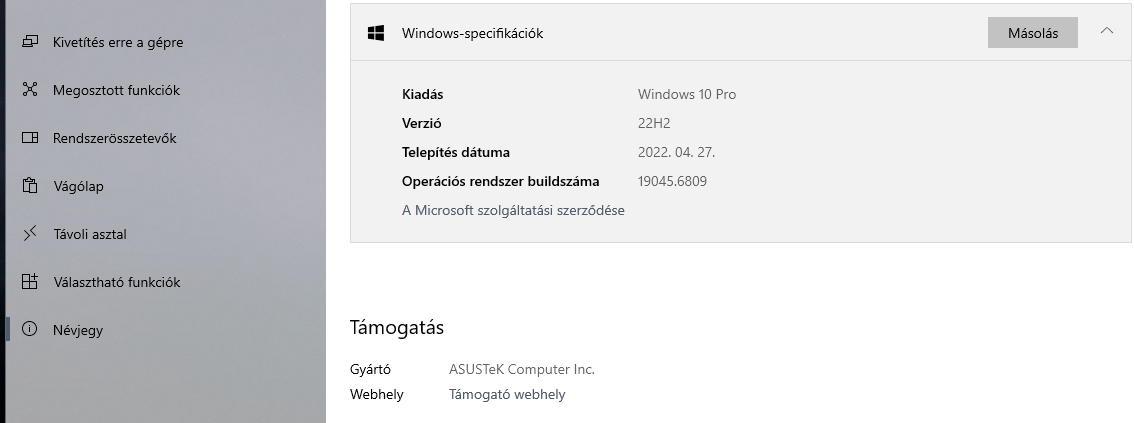Image resolution: width=1134 pixels, height=423 pixels.
Task: Click the Vágólap clipboard icon
Action: click(30, 186)
